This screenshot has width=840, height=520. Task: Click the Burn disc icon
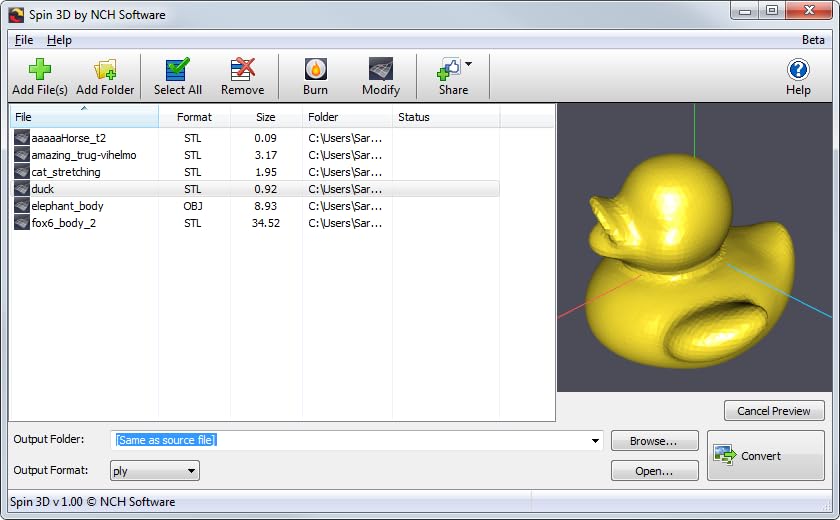point(315,69)
